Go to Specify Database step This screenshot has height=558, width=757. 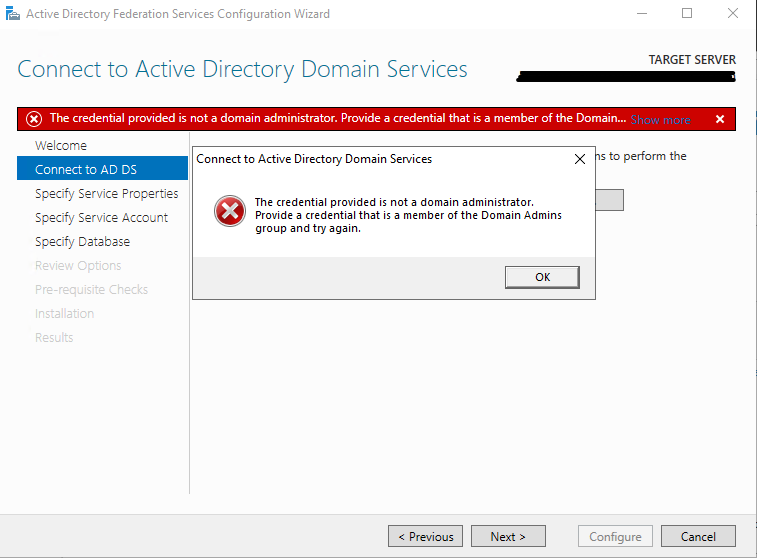click(x=83, y=241)
